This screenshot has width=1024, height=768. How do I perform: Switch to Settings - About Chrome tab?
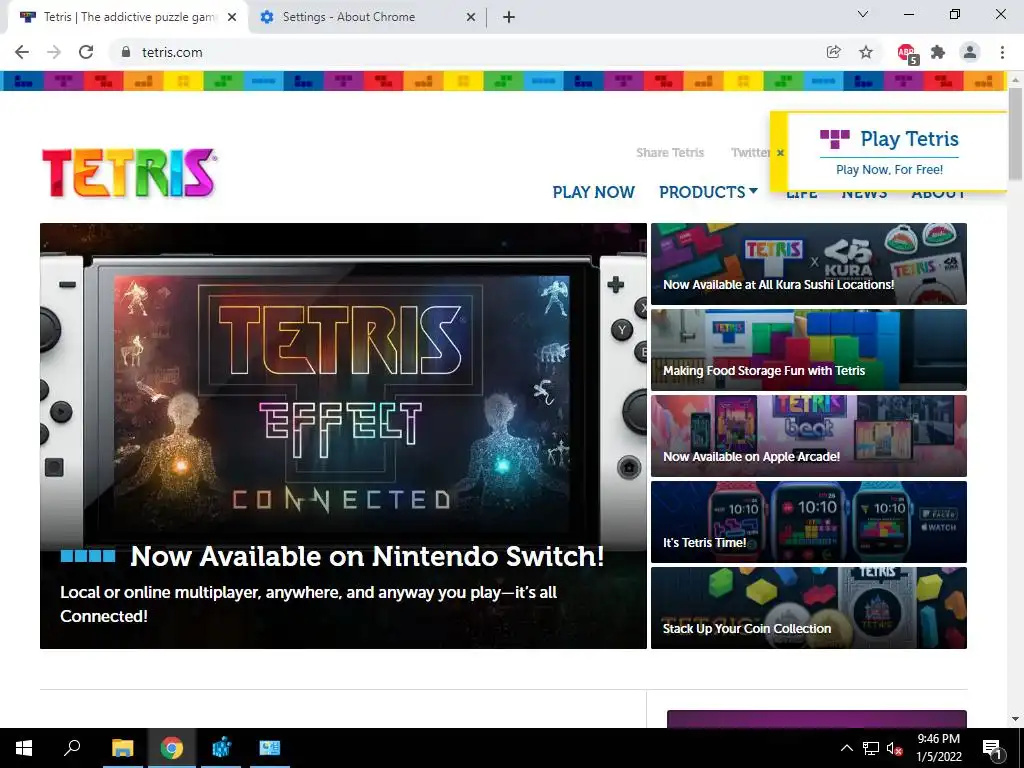click(x=368, y=17)
